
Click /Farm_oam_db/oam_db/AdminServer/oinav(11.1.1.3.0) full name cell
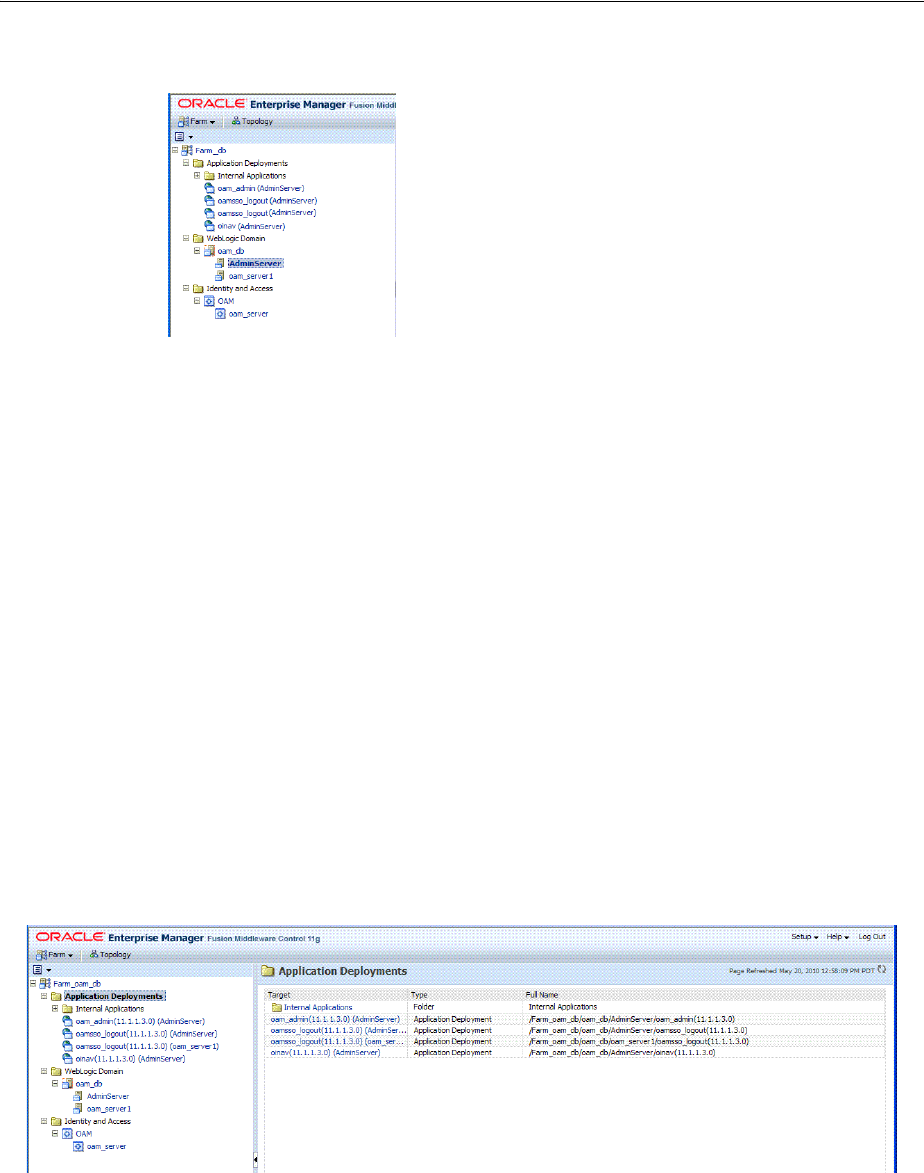(x=622, y=1053)
